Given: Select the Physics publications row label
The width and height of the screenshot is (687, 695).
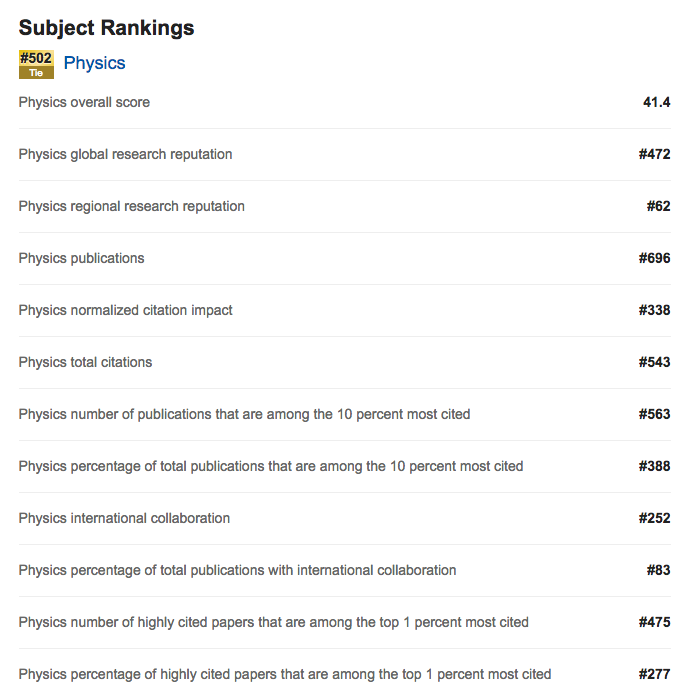Looking at the screenshot, I should pos(81,258).
